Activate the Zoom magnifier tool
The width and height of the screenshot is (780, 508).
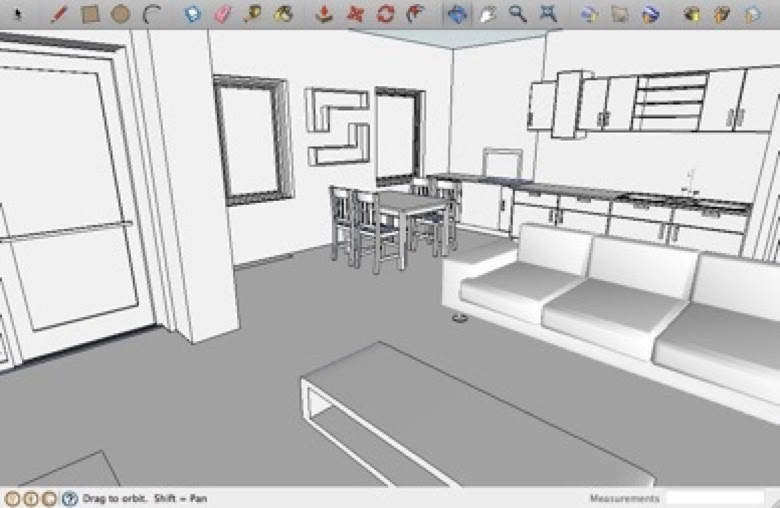pyautogui.click(x=517, y=14)
